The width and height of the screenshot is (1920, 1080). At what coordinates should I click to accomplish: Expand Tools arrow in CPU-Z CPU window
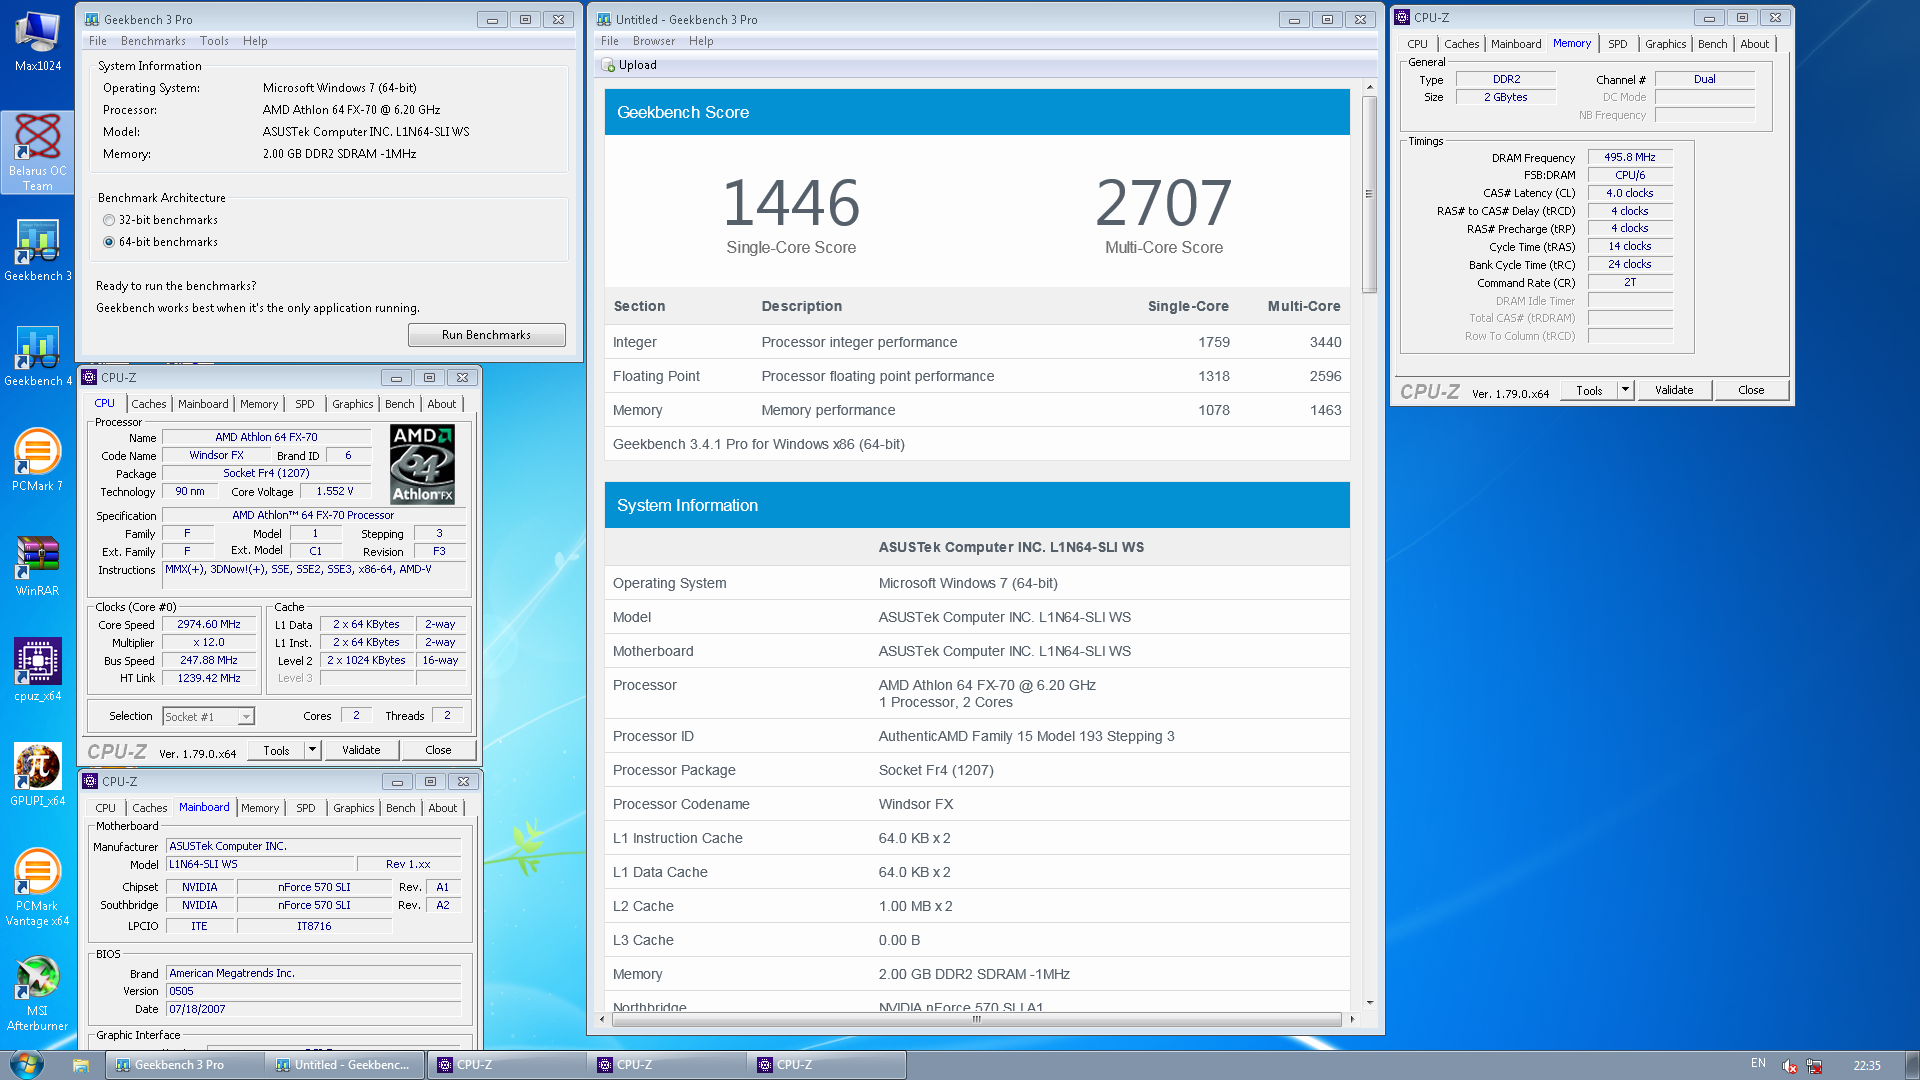312,749
